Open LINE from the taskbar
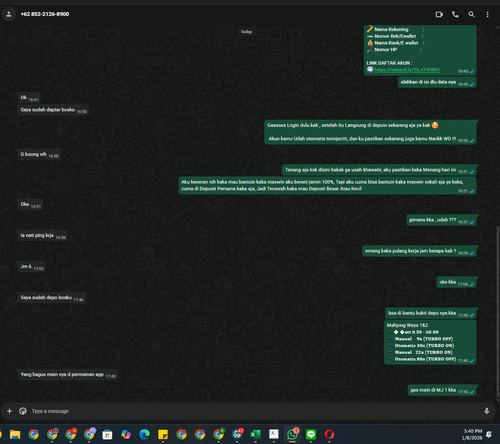The image size is (500, 444). point(311,434)
